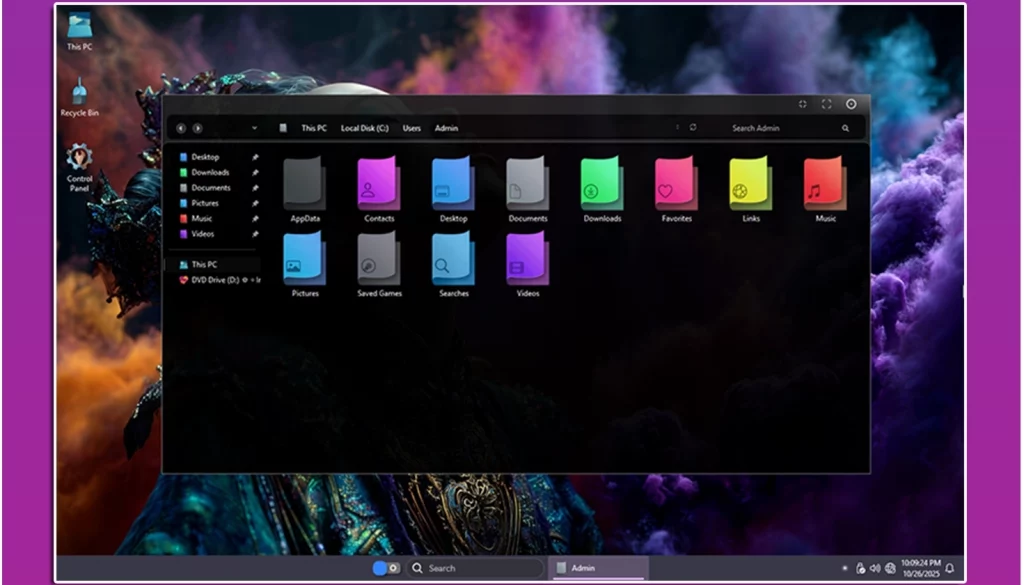Screen dimensions: 1024x585
Task: Click the pin beside Documents in sidebar
Action: point(255,188)
